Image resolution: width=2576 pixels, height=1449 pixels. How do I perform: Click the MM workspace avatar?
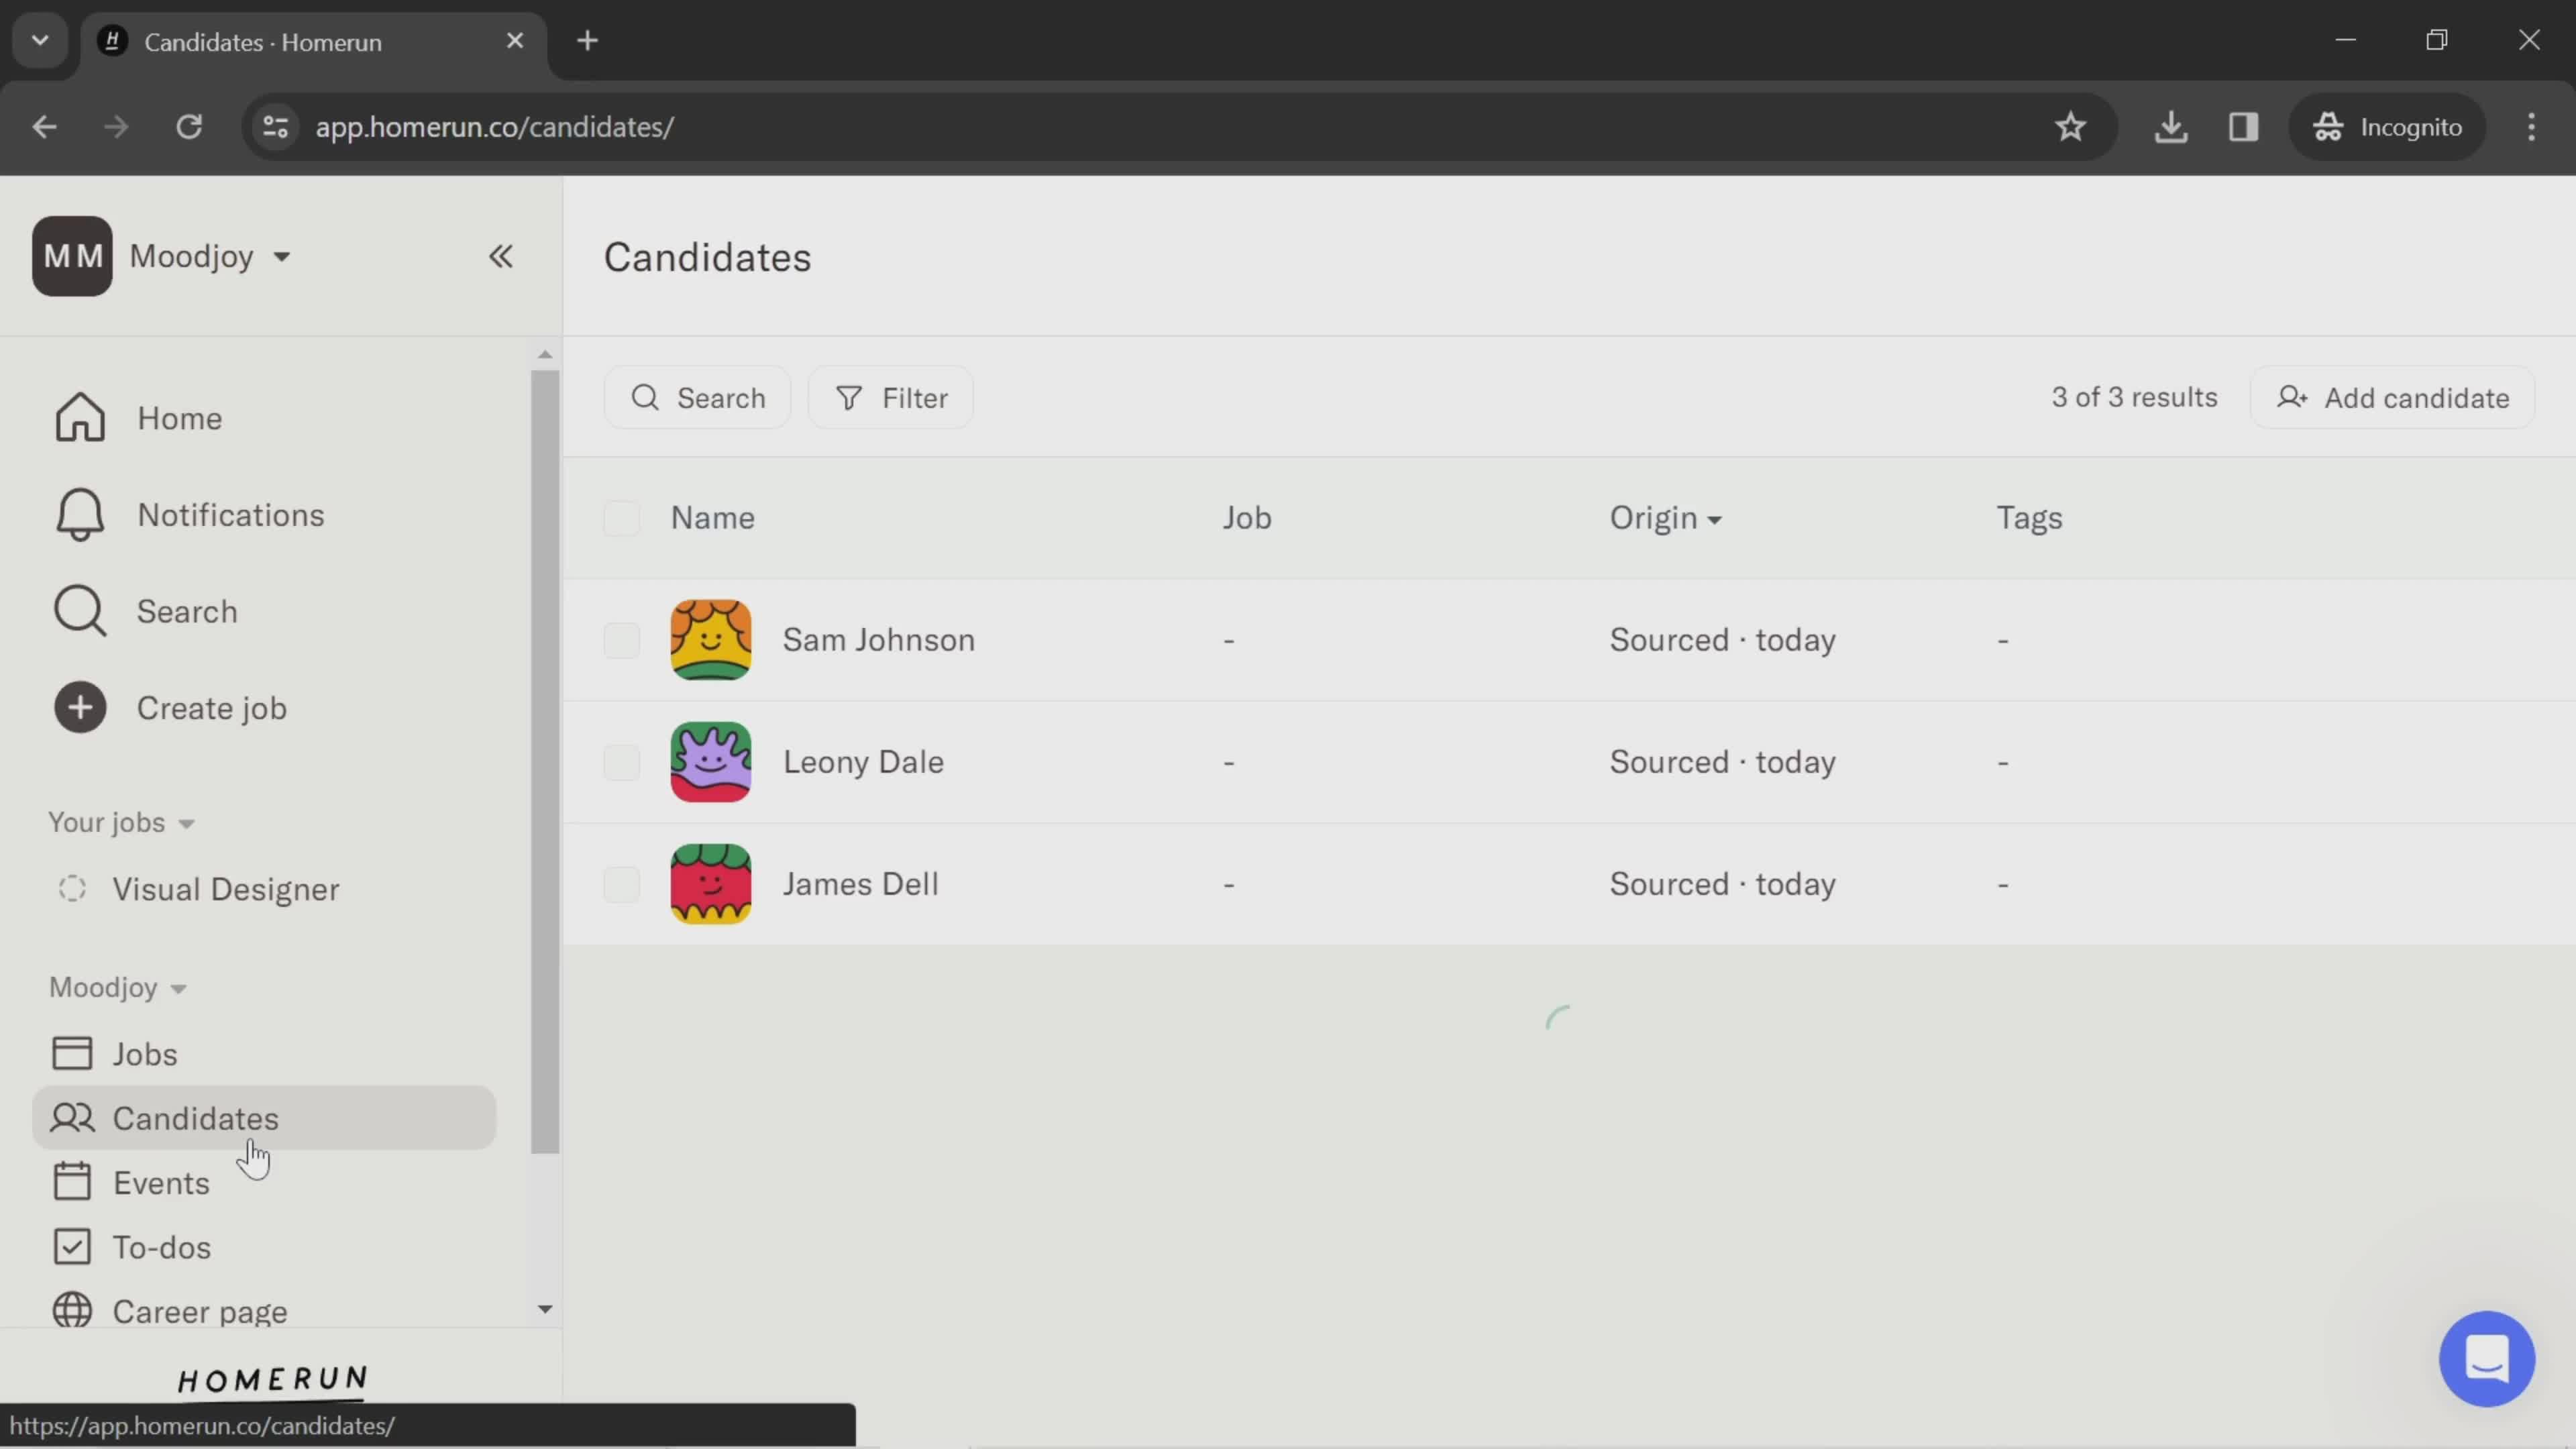72,256
